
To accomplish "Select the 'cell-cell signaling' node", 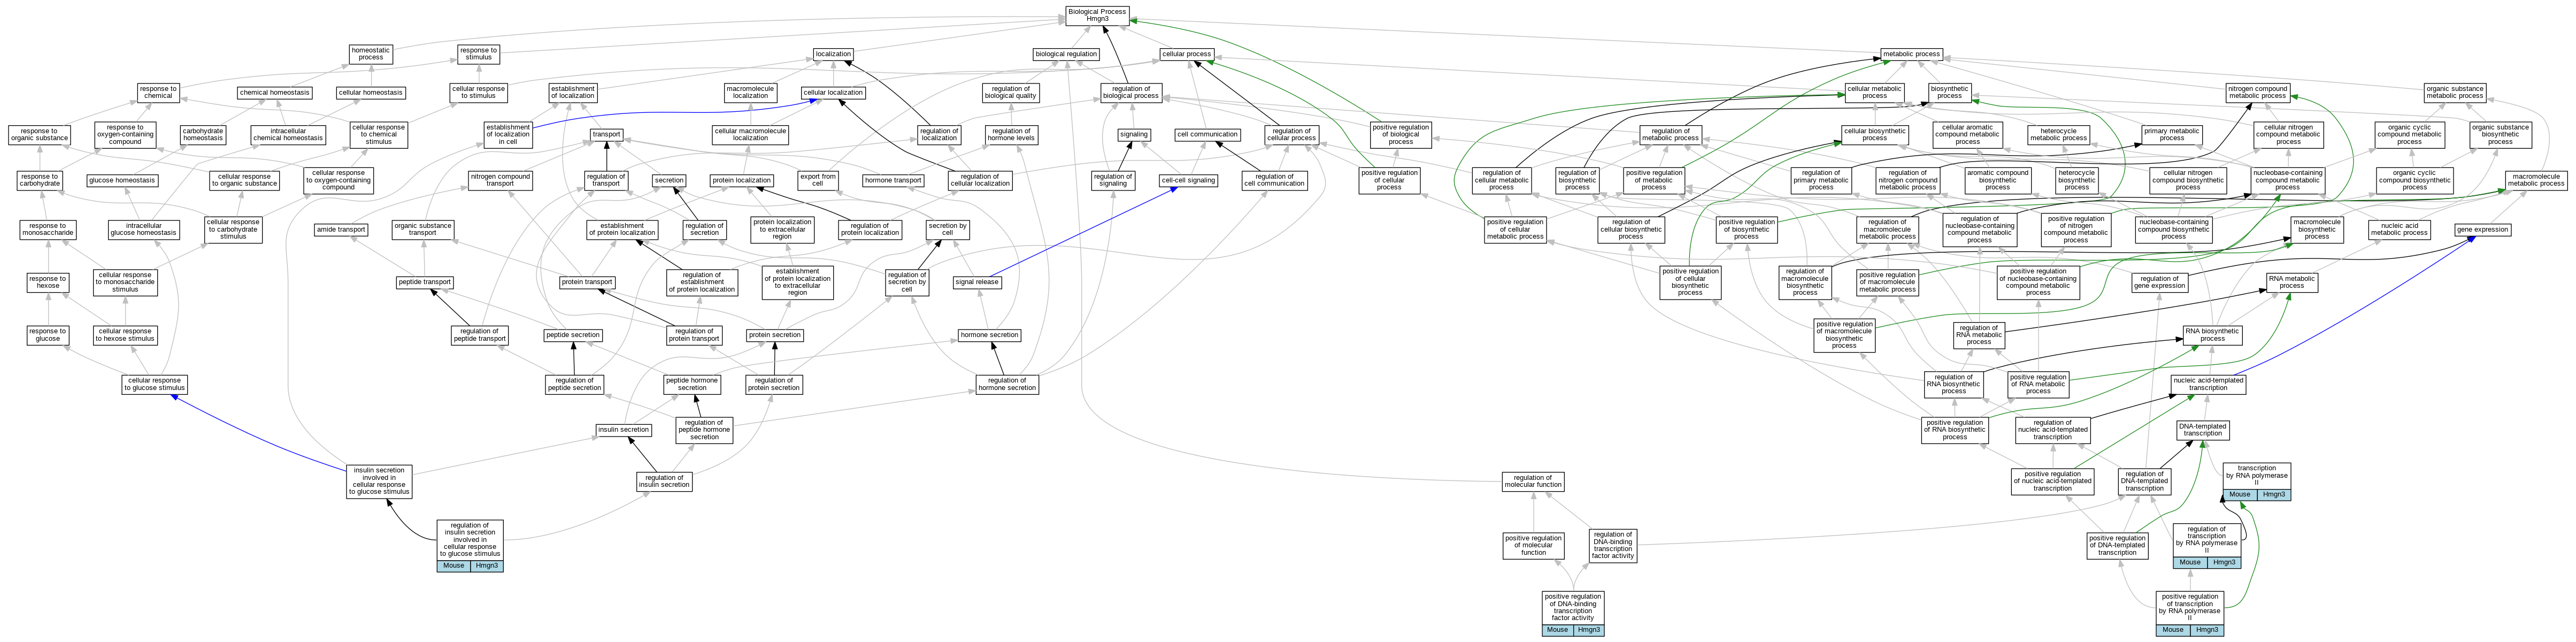I will [1188, 180].
